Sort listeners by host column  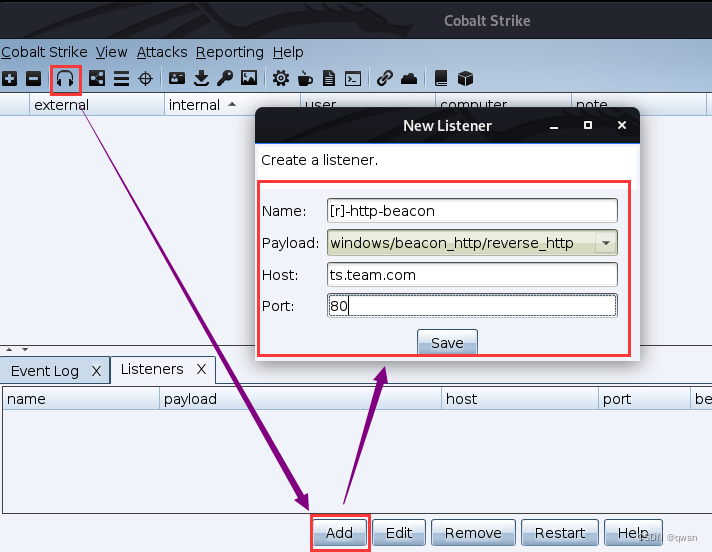pyautogui.click(x=519, y=399)
